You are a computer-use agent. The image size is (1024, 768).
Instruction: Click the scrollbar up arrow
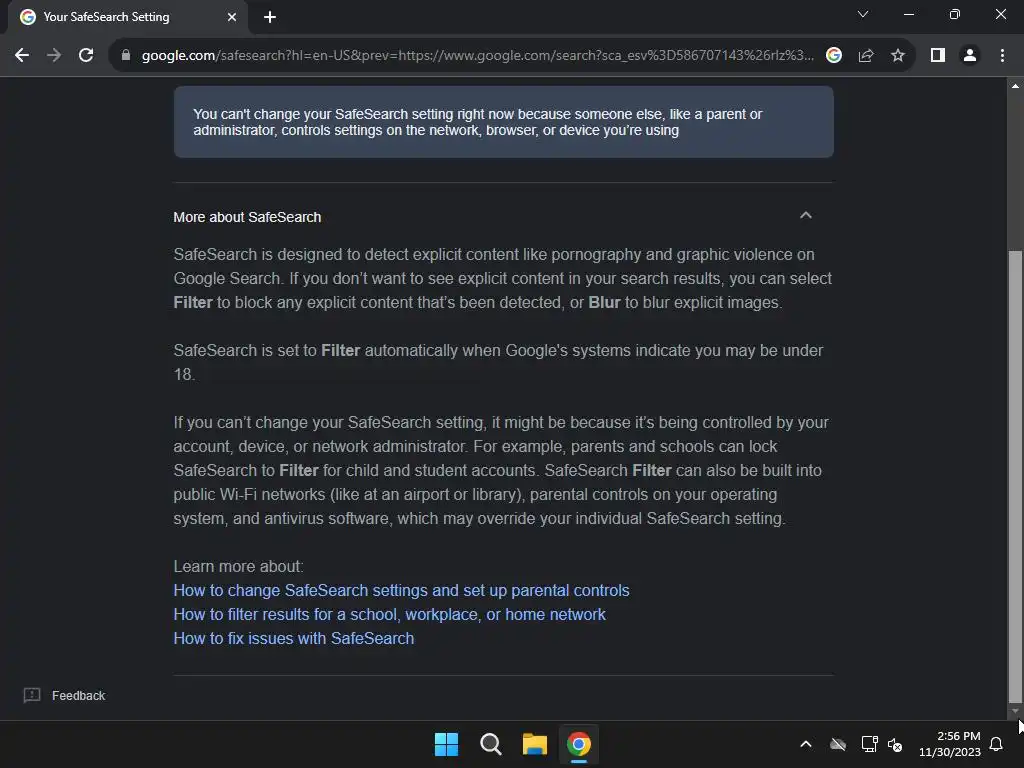pyautogui.click(x=1015, y=86)
